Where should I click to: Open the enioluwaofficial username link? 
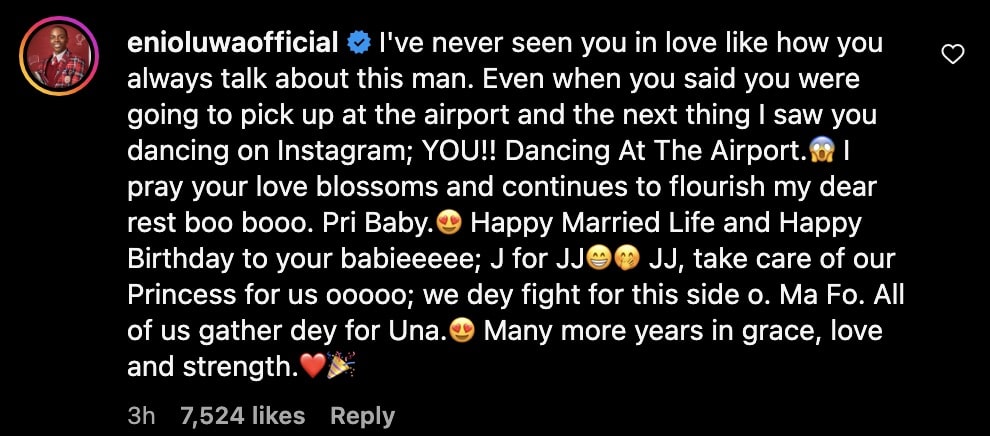(233, 44)
